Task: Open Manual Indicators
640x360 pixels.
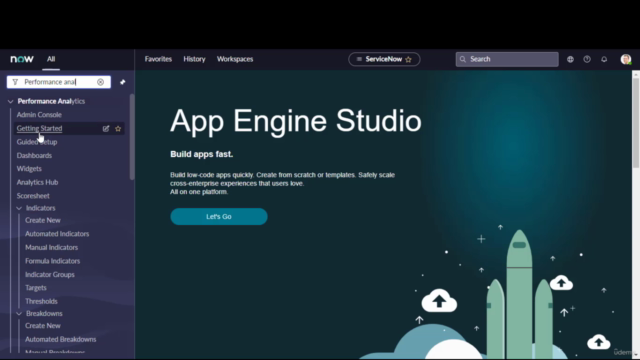Action: click(x=51, y=247)
